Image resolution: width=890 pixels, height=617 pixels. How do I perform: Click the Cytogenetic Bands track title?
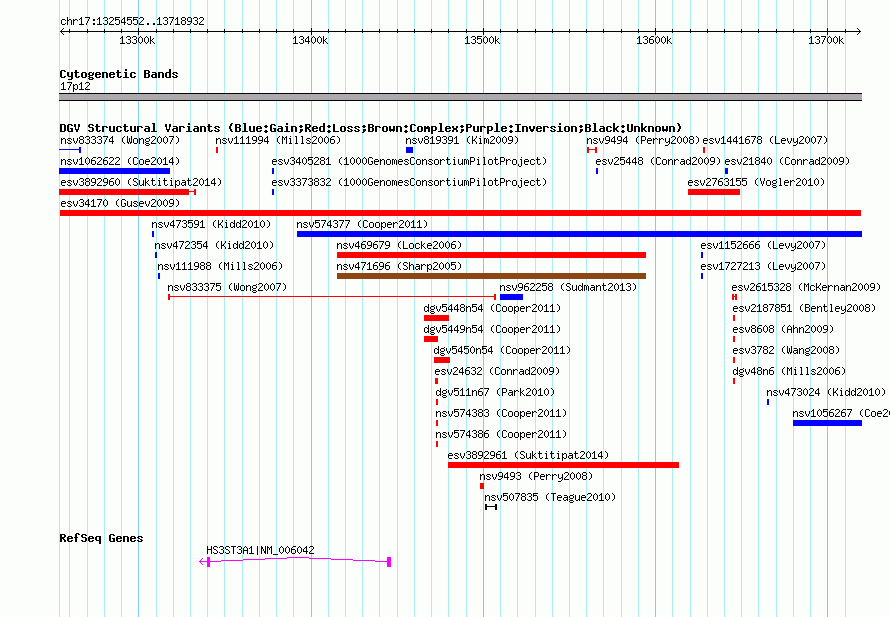(119, 74)
